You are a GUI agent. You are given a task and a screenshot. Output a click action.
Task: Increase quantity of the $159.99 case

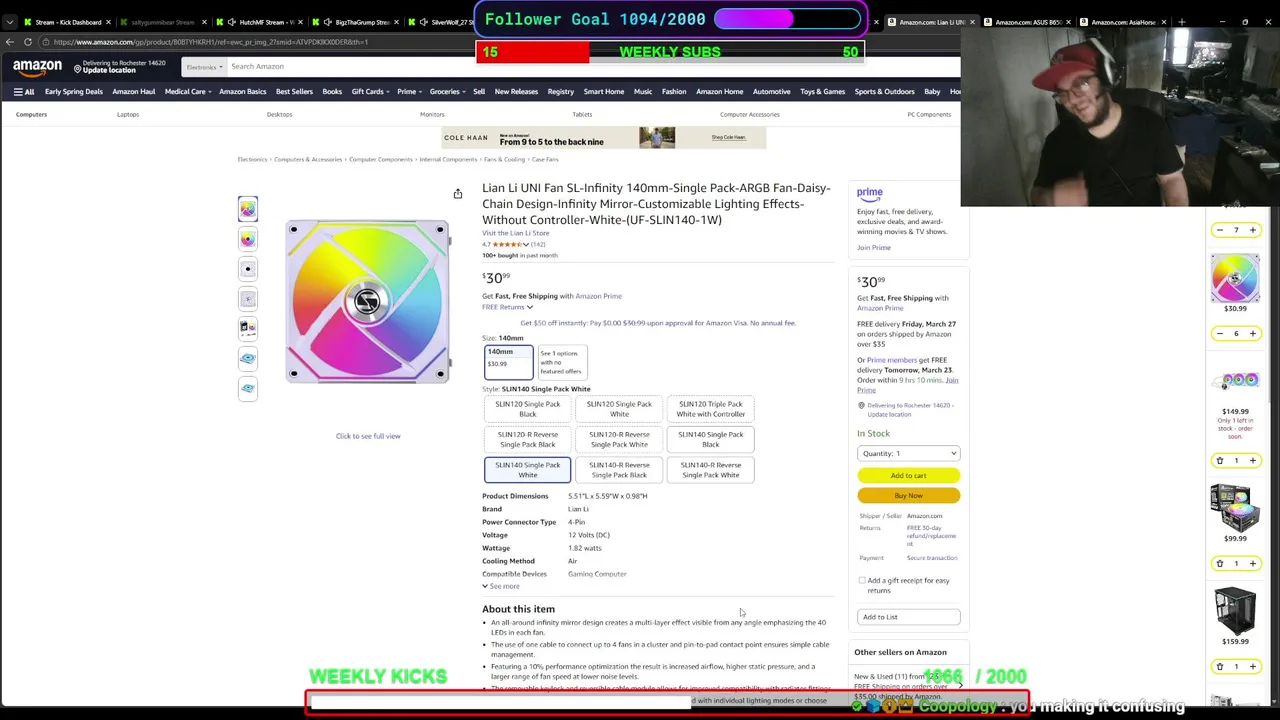(1252, 666)
